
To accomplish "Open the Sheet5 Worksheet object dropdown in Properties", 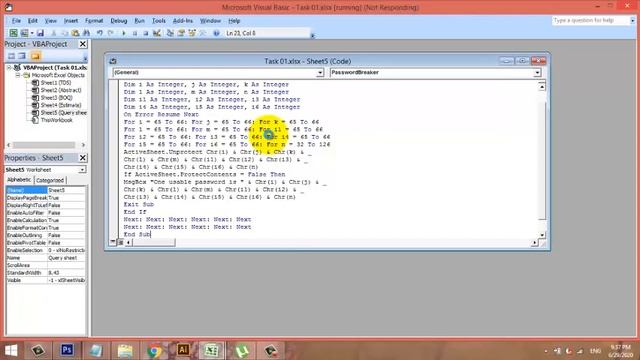I will click(82, 169).
